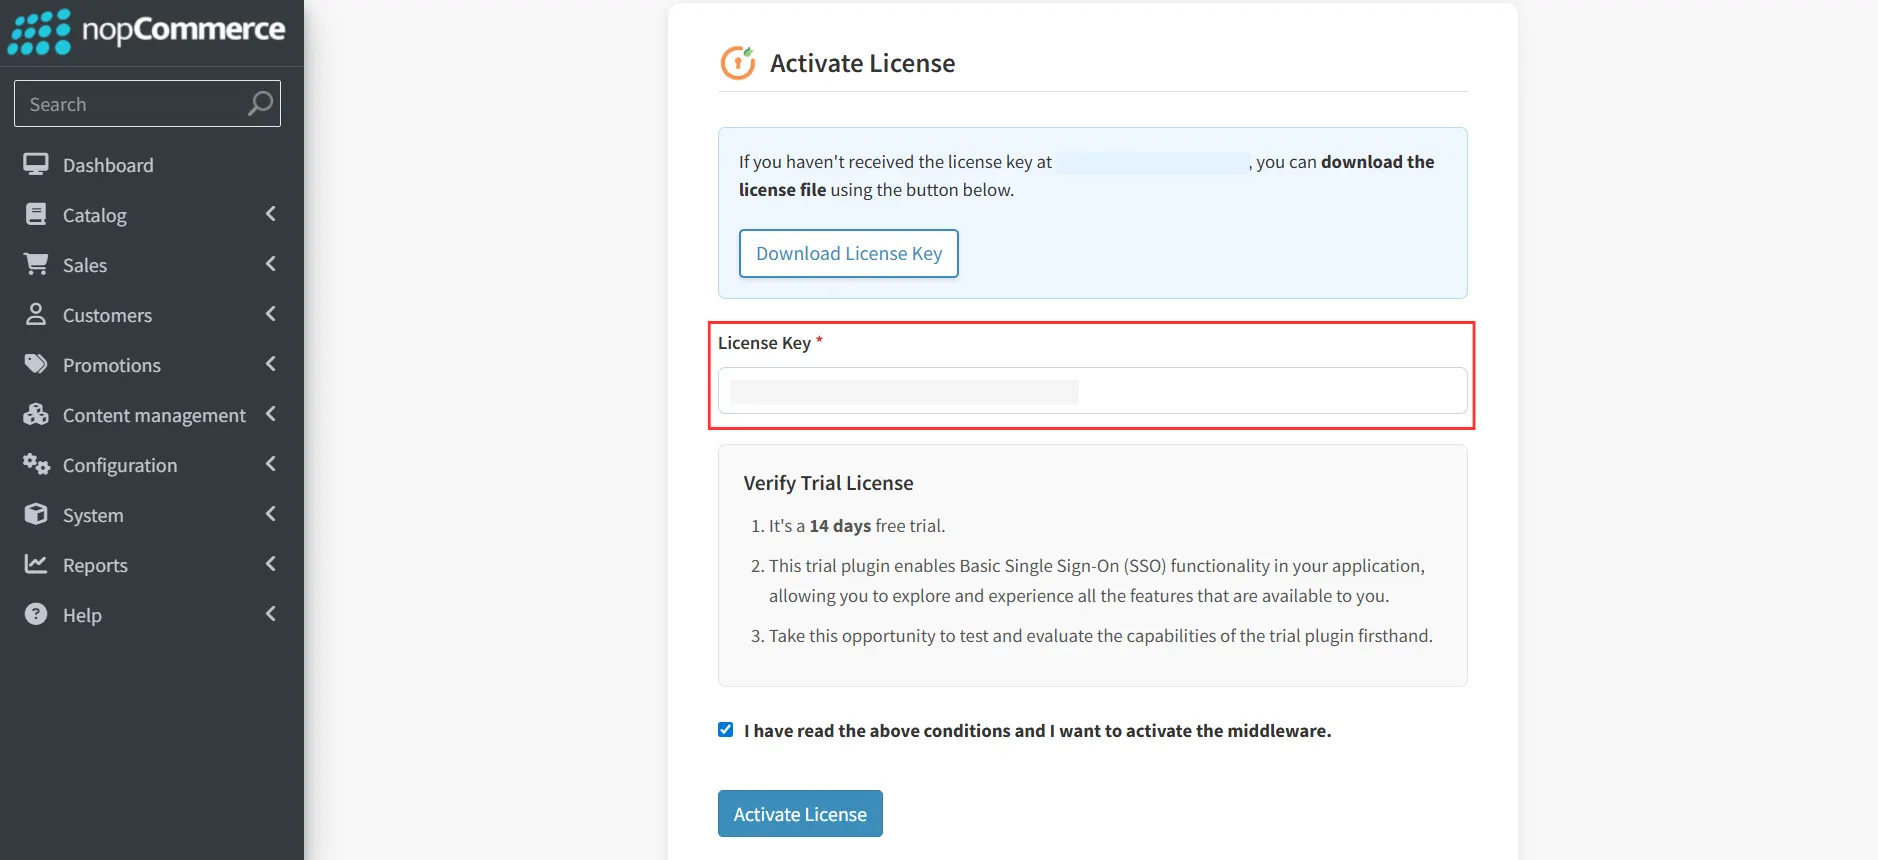
Task: Click the 'Take this opportunity to test' line
Action: 1100,636
